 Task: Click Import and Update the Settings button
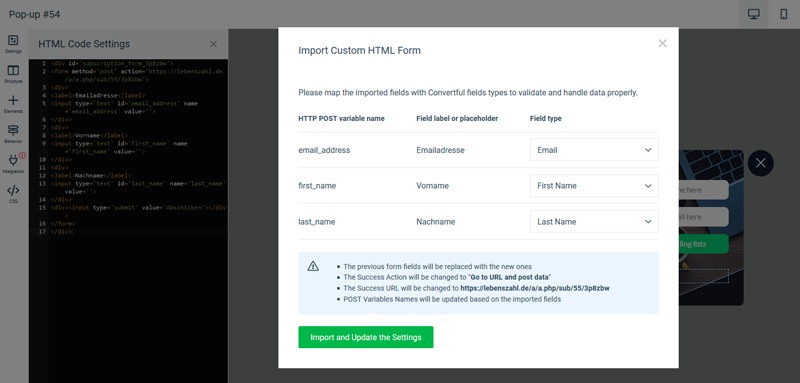click(366, 337)
